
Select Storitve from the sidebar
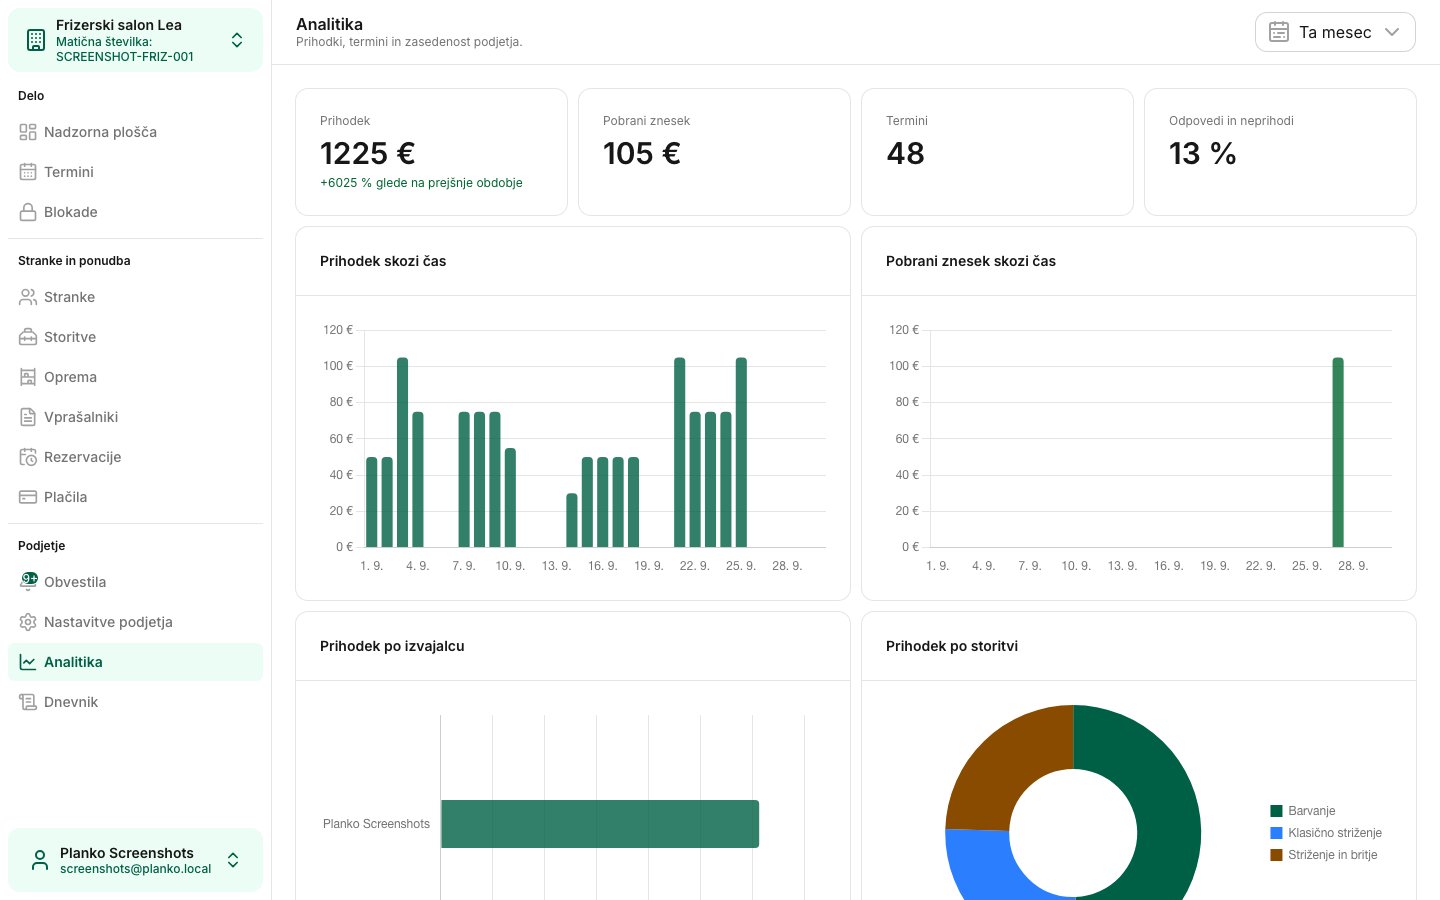tap(136, 337)
